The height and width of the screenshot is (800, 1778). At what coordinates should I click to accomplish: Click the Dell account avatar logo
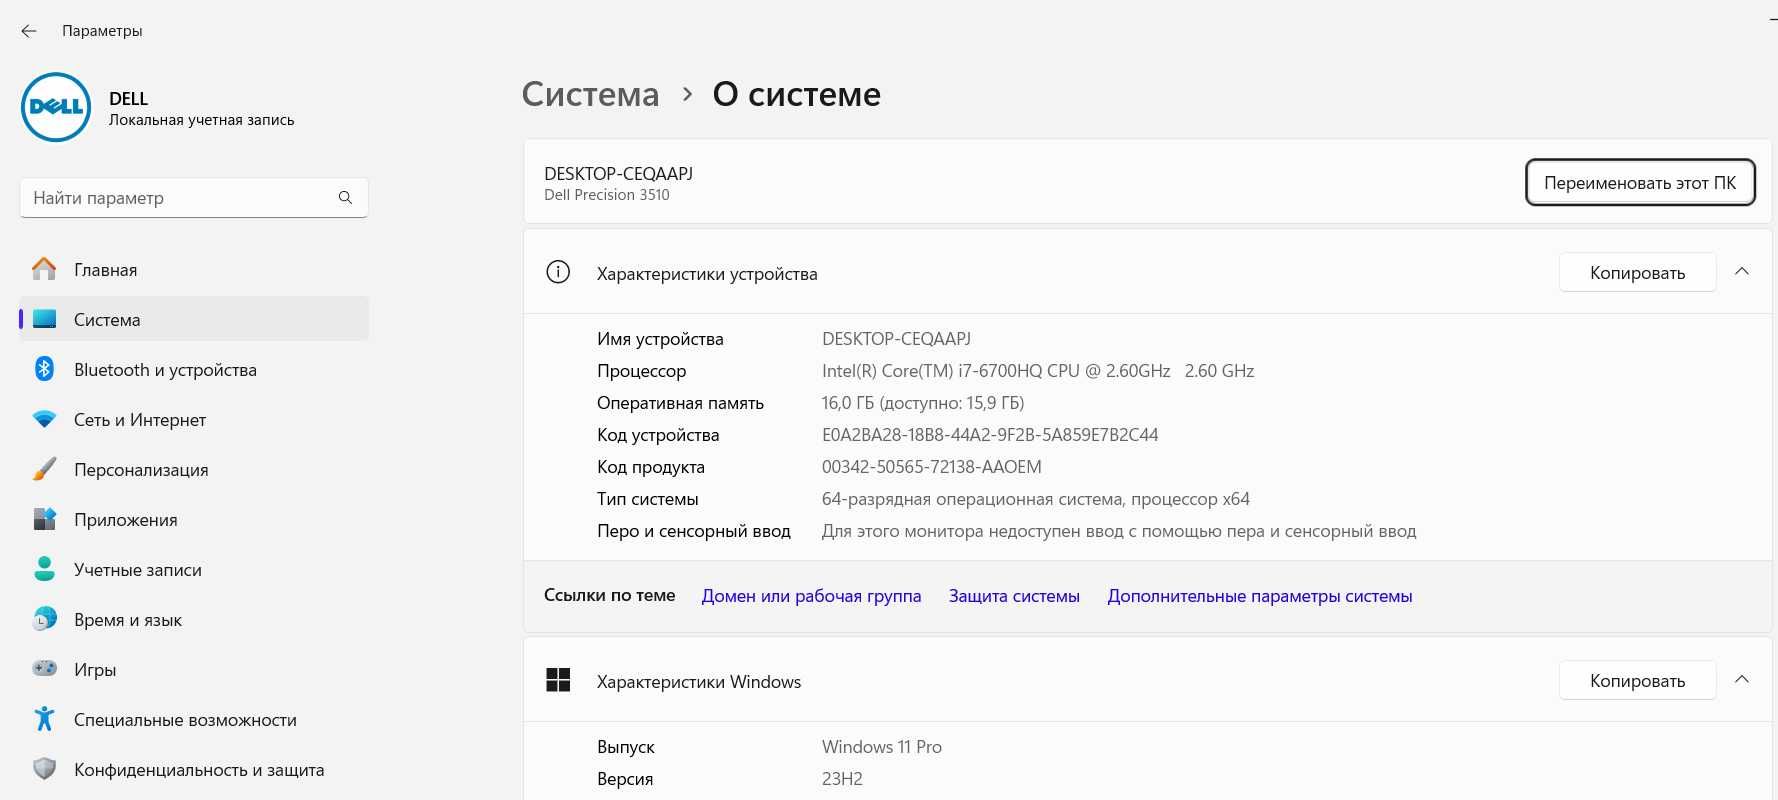tap(56, 107)
